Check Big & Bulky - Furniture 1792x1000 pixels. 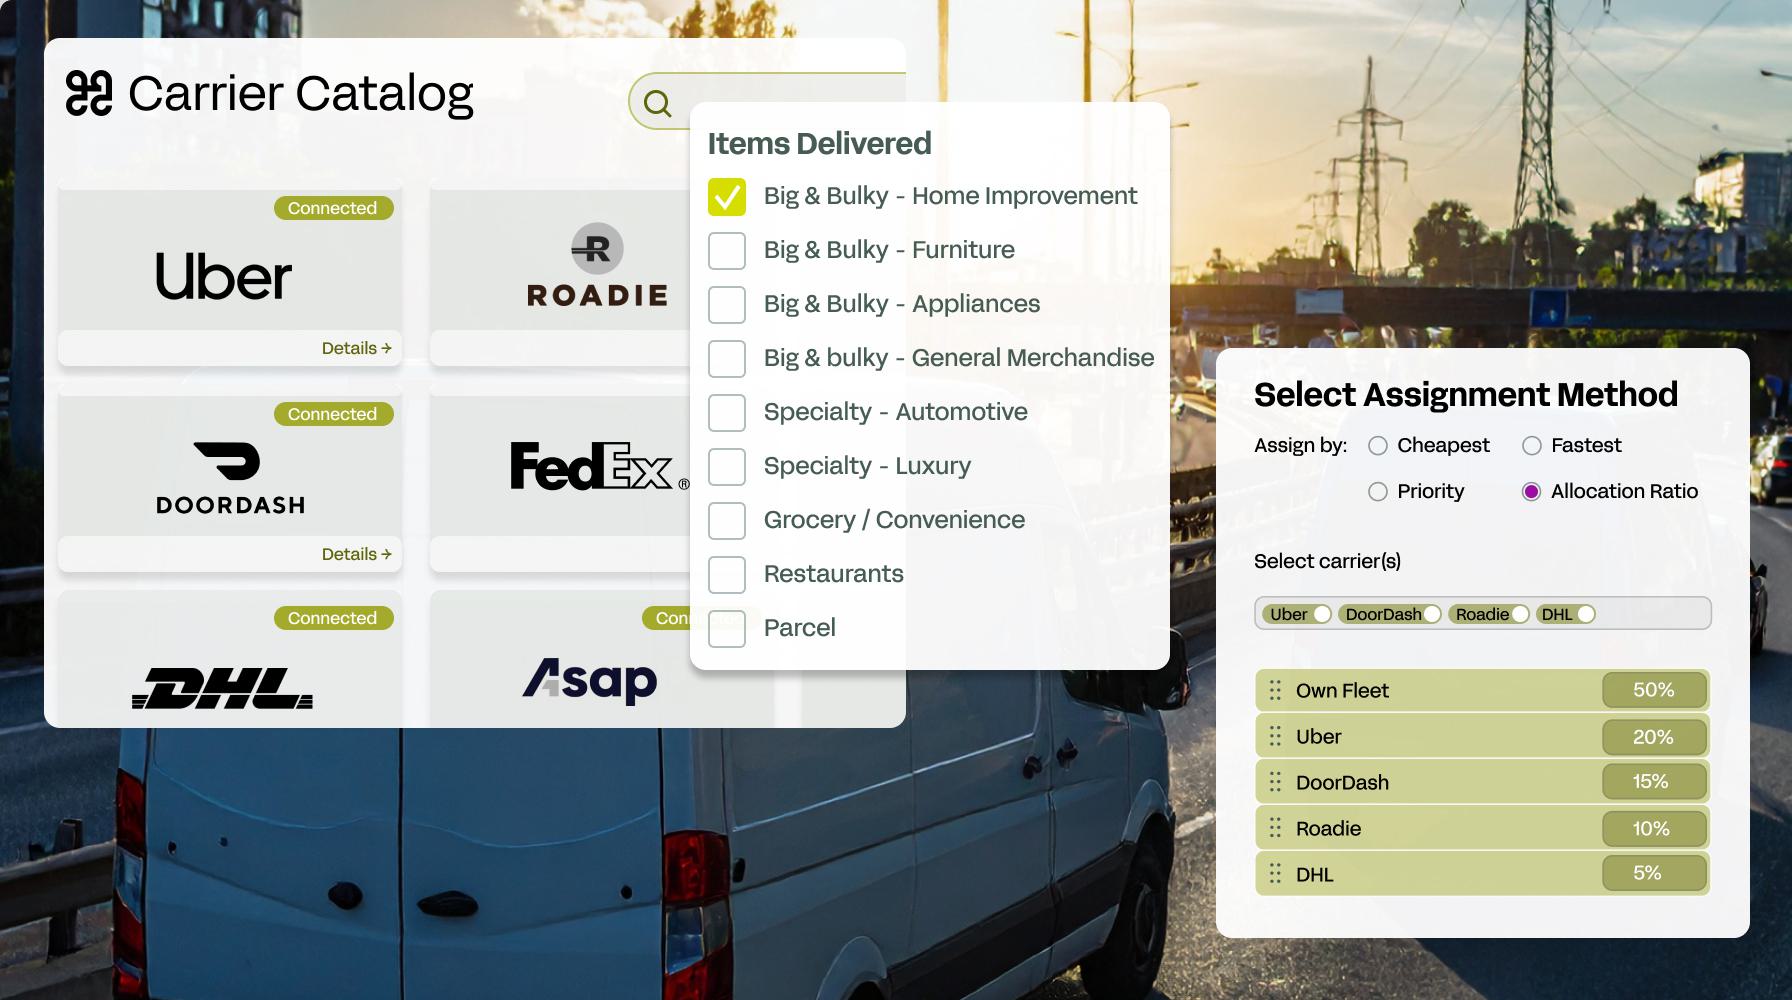coord(727,251)
